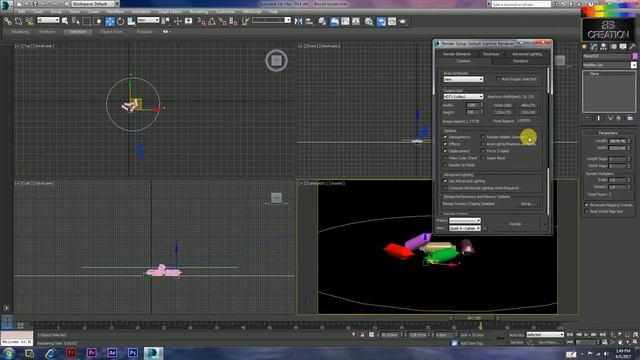Activate the Select Object tool

pyautogui.click(x=65, y=21)
